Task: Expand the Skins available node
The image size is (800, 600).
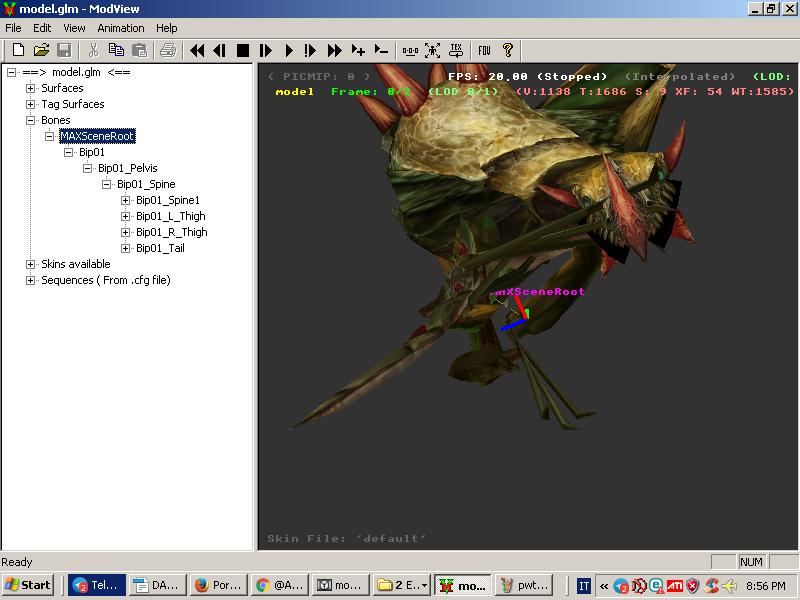Action: point(31,264)
